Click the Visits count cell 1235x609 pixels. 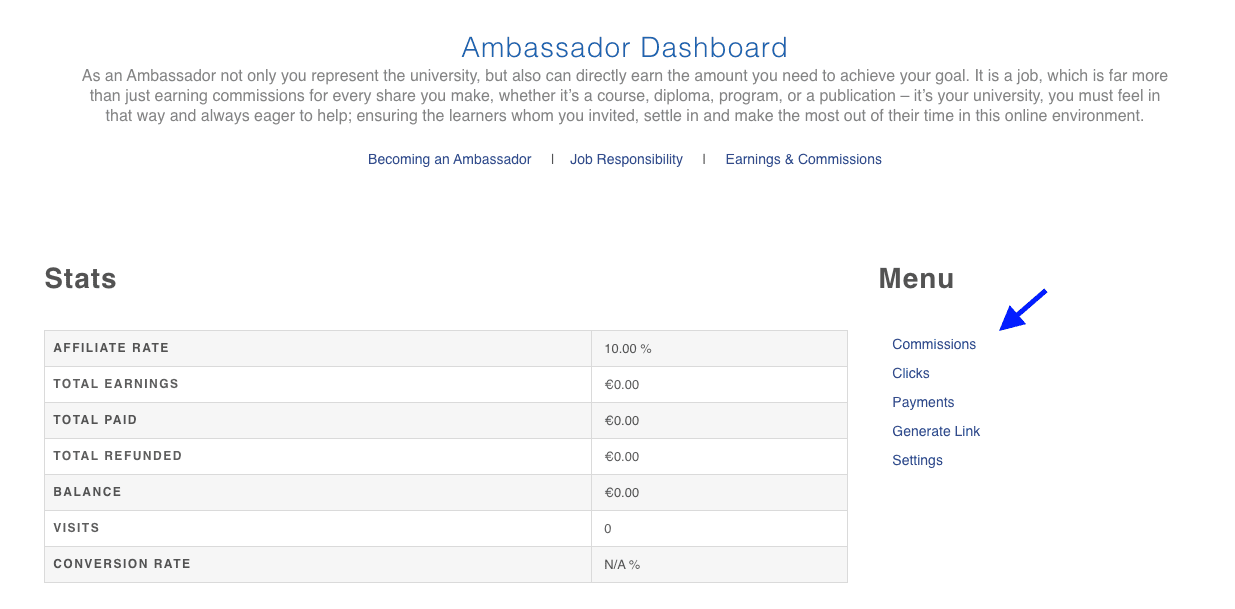719,528
